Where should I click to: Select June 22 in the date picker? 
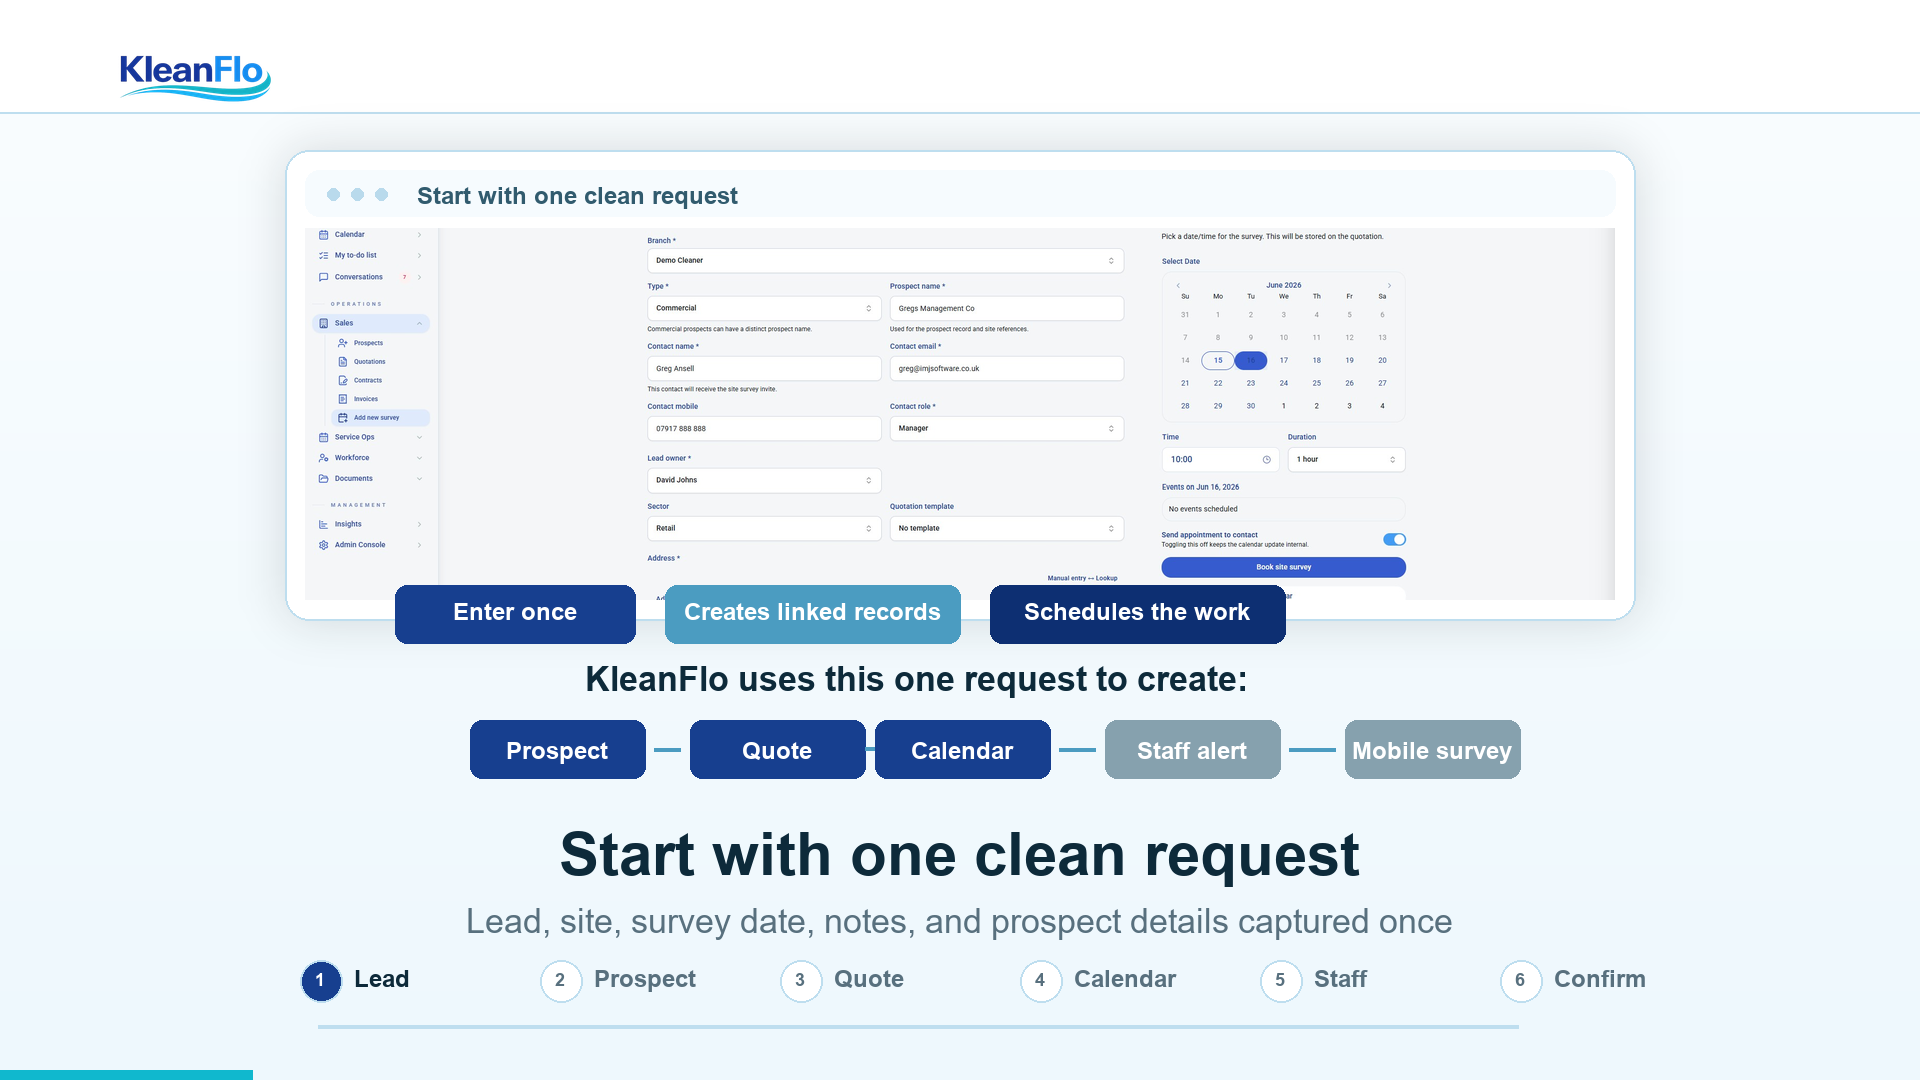(1218, 384)
